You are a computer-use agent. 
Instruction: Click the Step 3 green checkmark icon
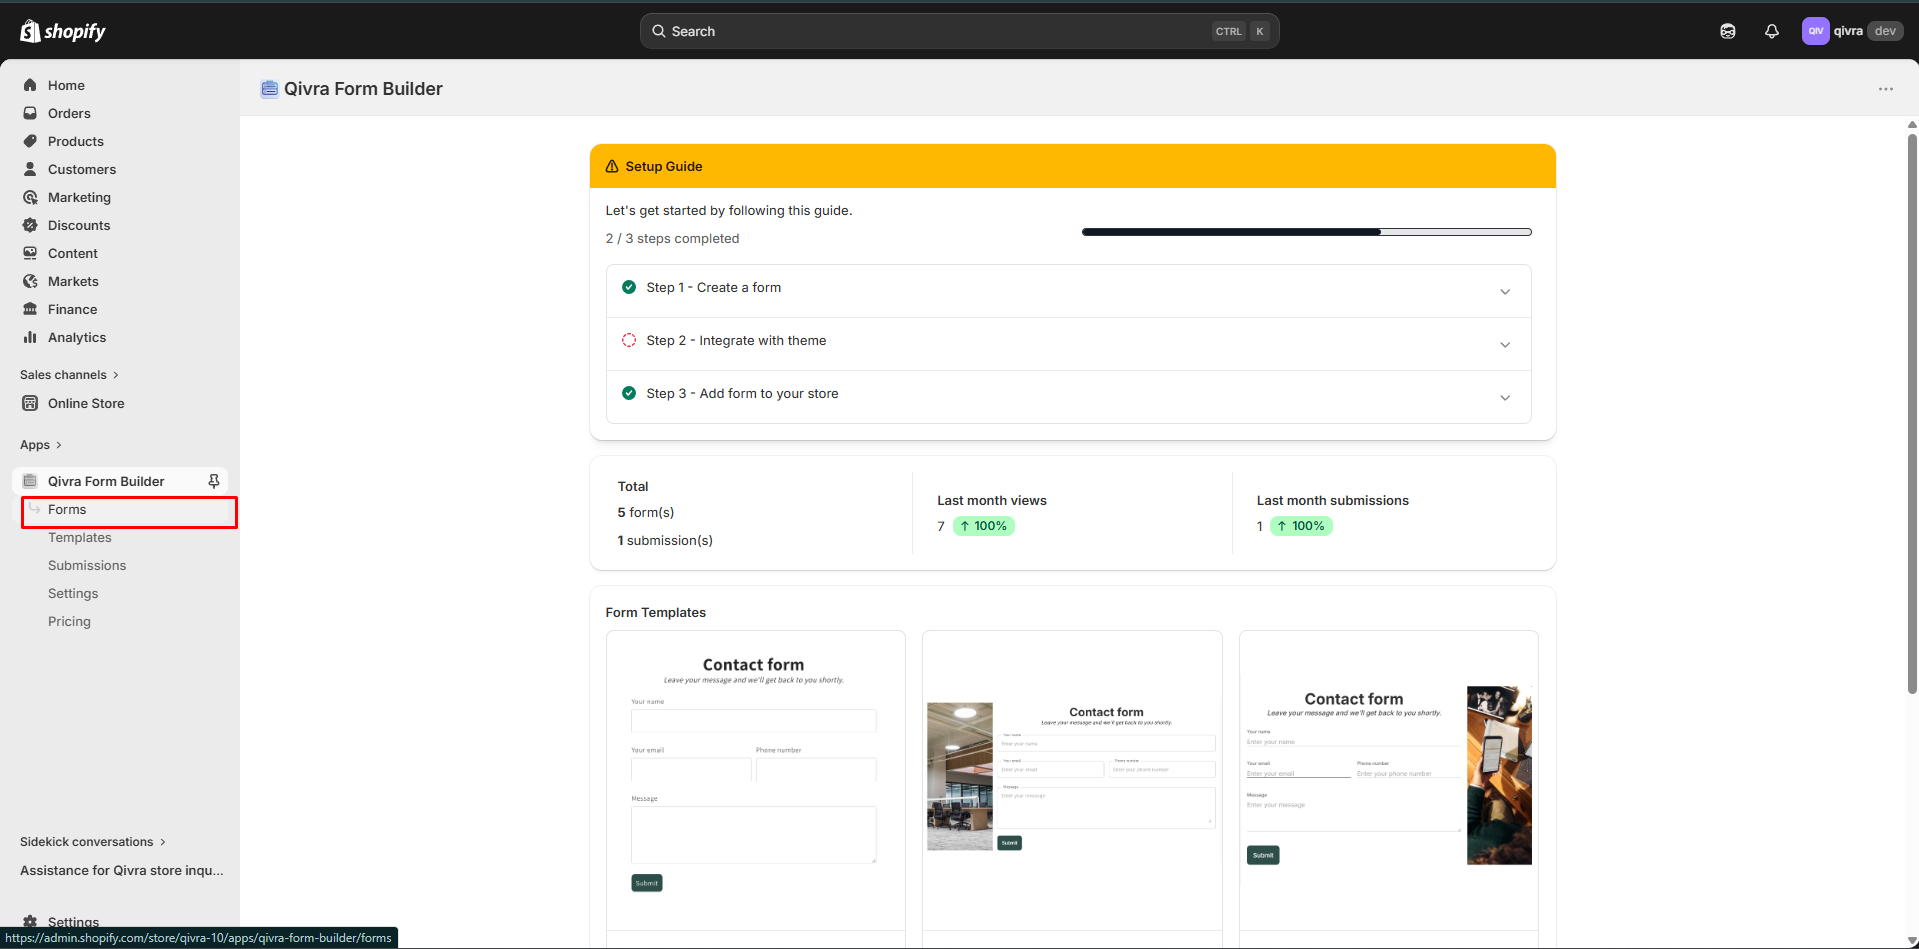pyautogui.click(x=629, y=393)
